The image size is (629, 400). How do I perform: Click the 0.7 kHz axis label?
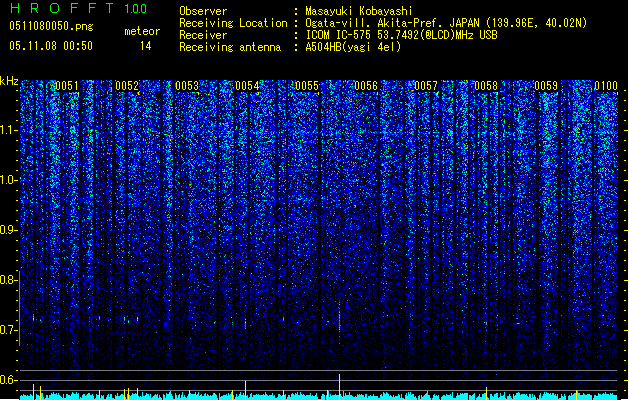[9, 330]
